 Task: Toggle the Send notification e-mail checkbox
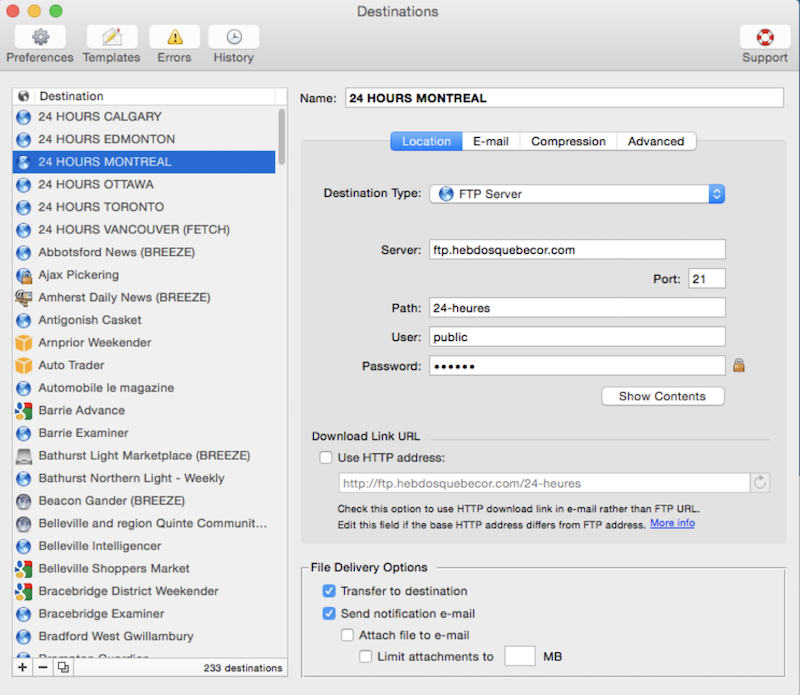329,613
